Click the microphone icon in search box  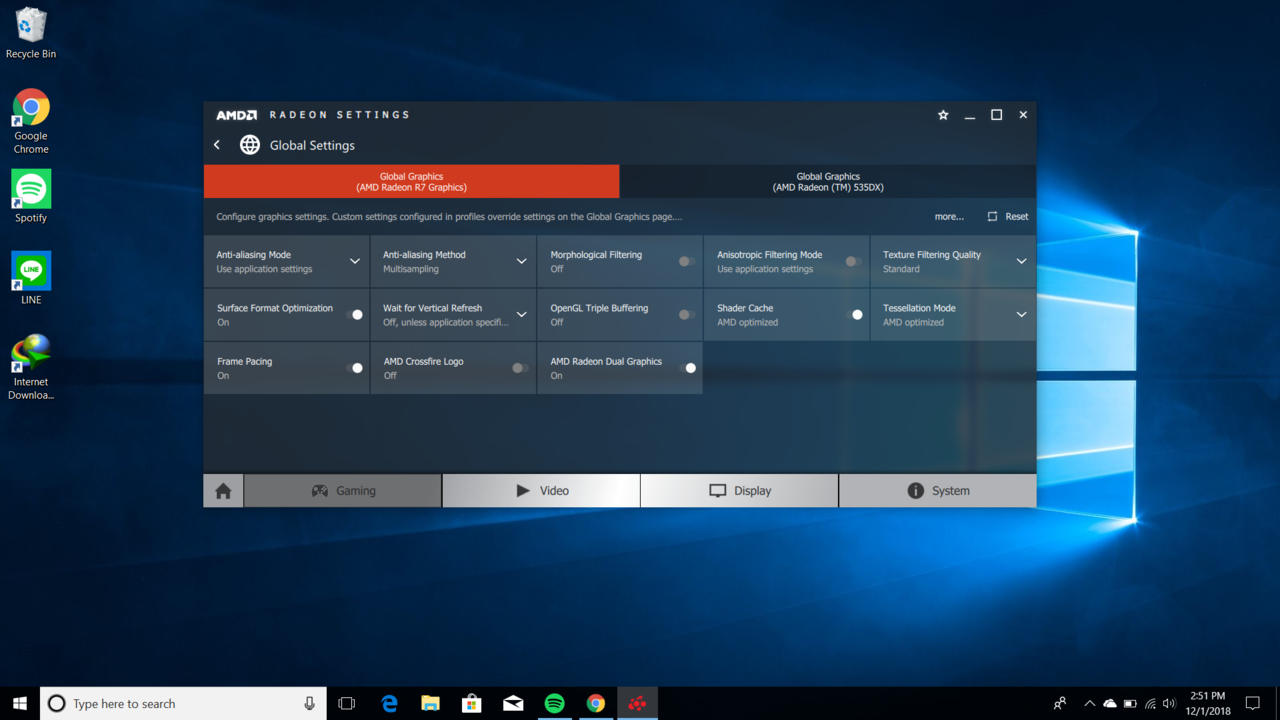tap(310, 704)
